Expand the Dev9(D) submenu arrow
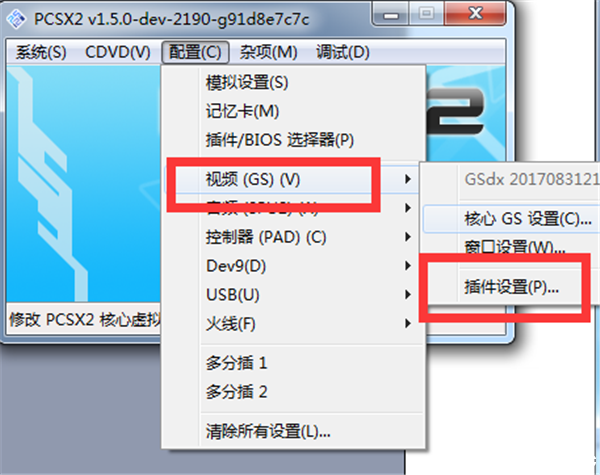The image size is (600, 475). pos(408,266)
